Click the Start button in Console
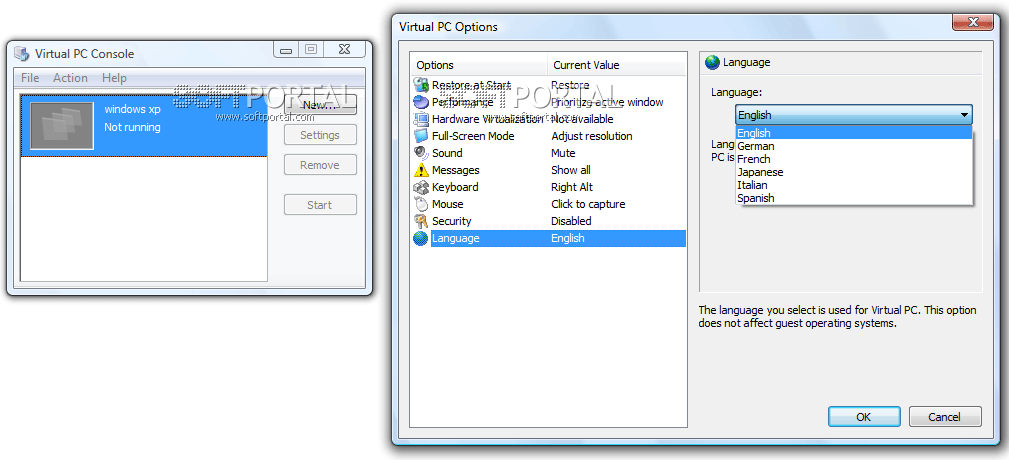The image size is (1009, 460). [x=320, y=205]
